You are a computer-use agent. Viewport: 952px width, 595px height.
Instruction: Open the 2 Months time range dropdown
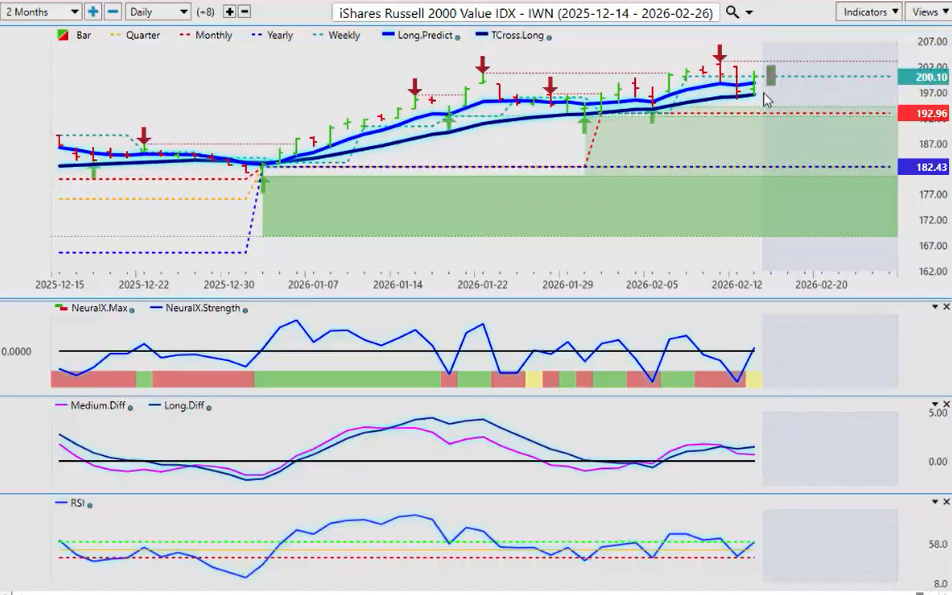(x=42, y=11)
